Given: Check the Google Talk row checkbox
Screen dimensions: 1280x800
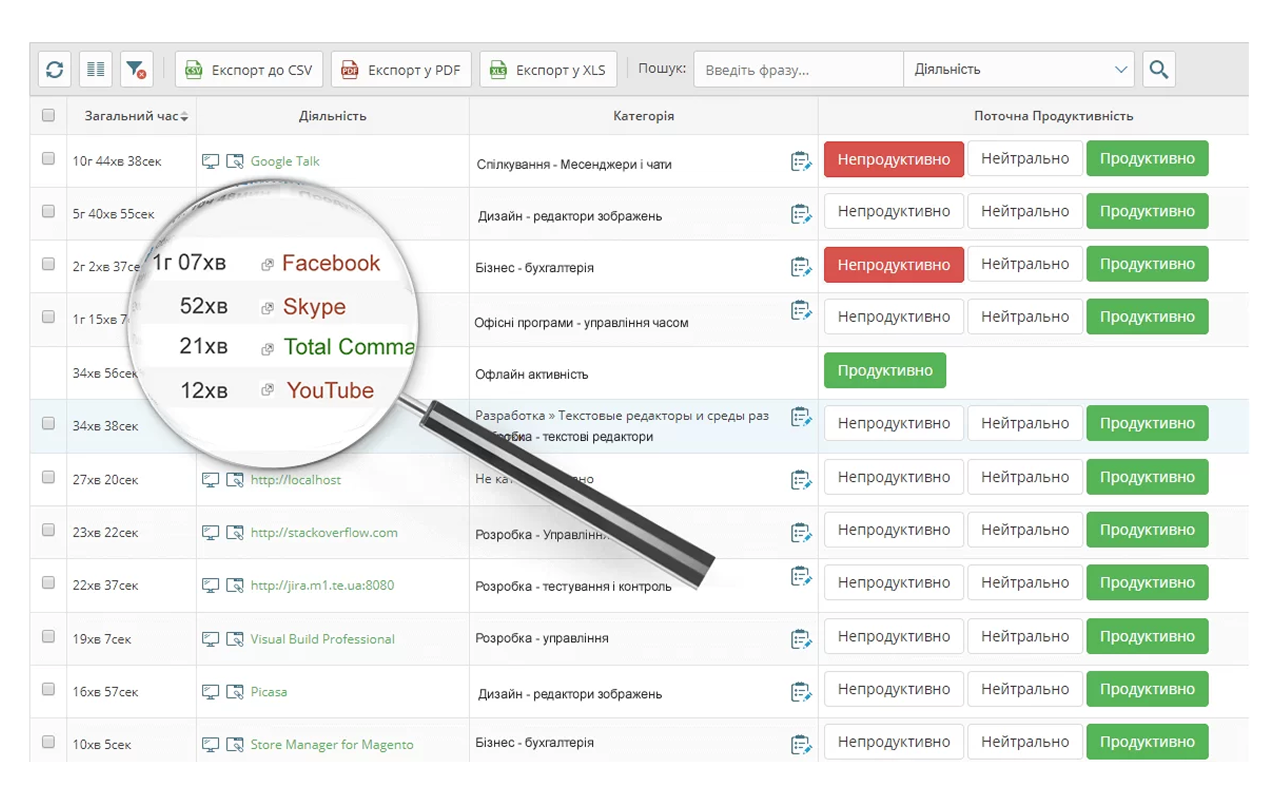Looking at the screenshot, I should (x=48, y=158).
